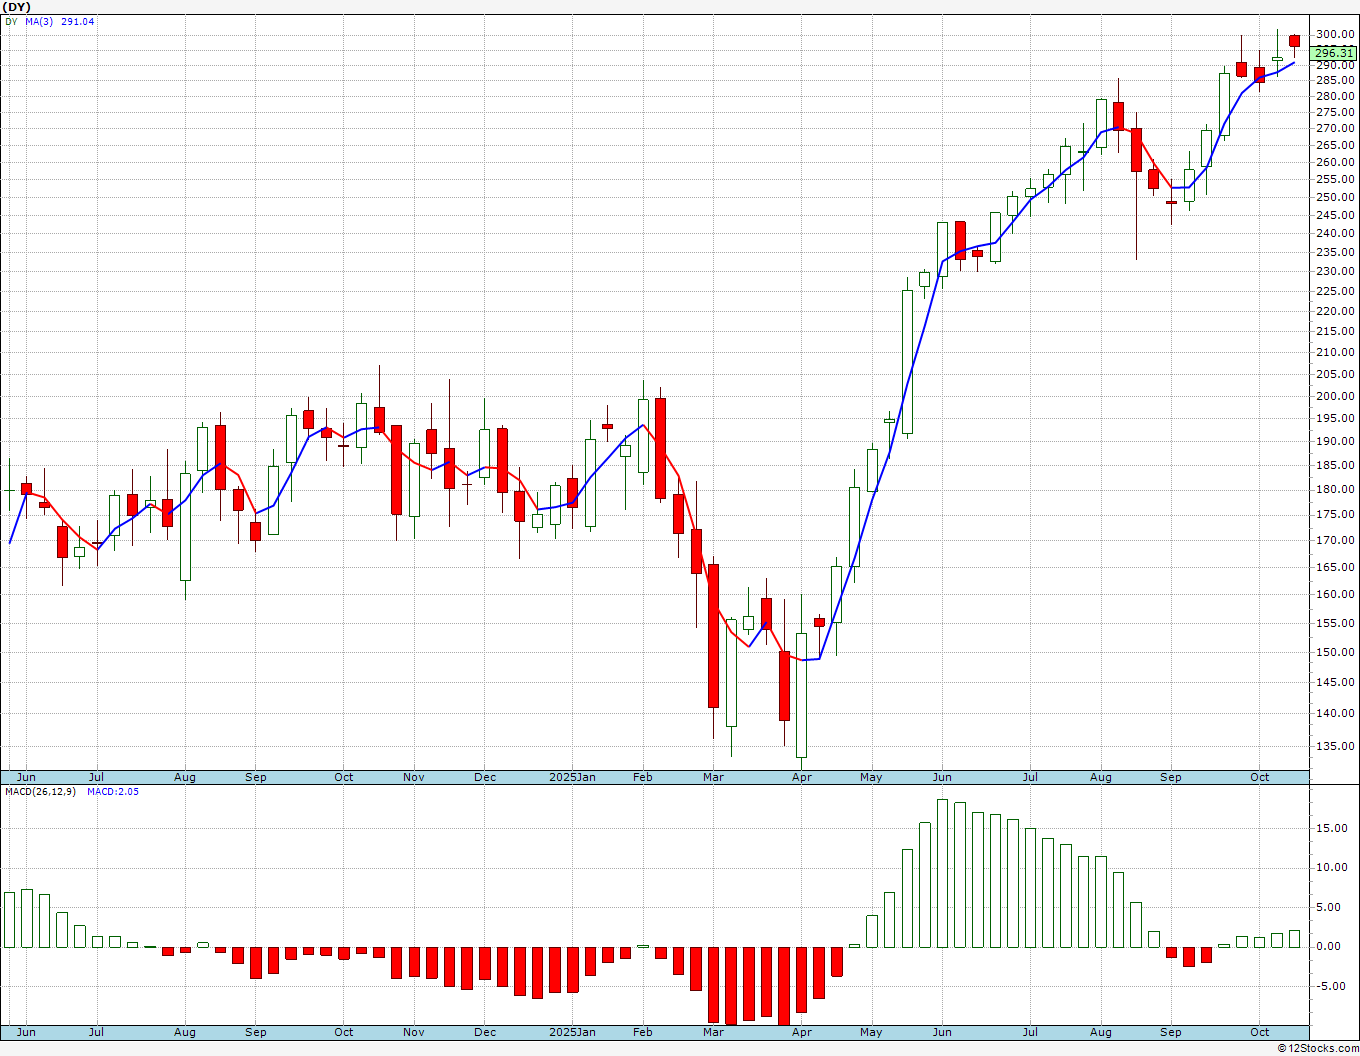Select Feb on the price chart time axis
1360x1056 pixels.
pos(643,777)
